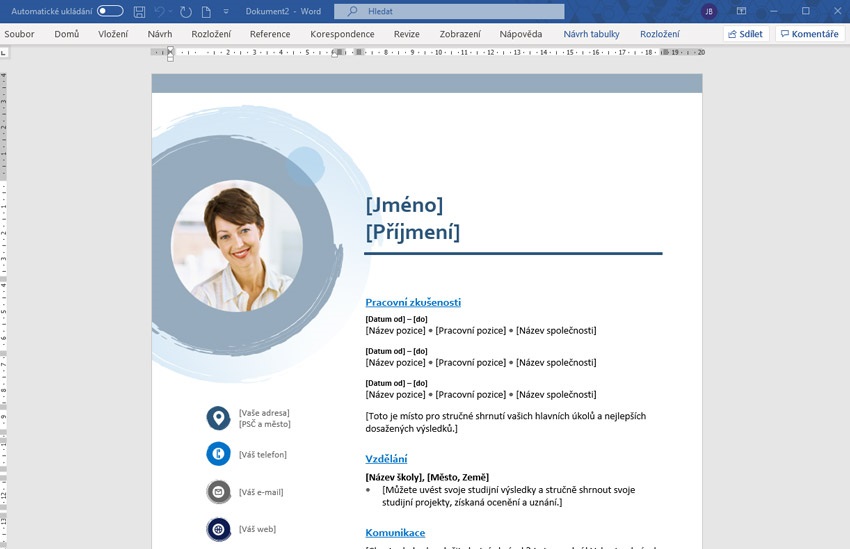Select the profile photo of the woman
This screenshot has height=549, width=850.
click(x=237, y=246)
